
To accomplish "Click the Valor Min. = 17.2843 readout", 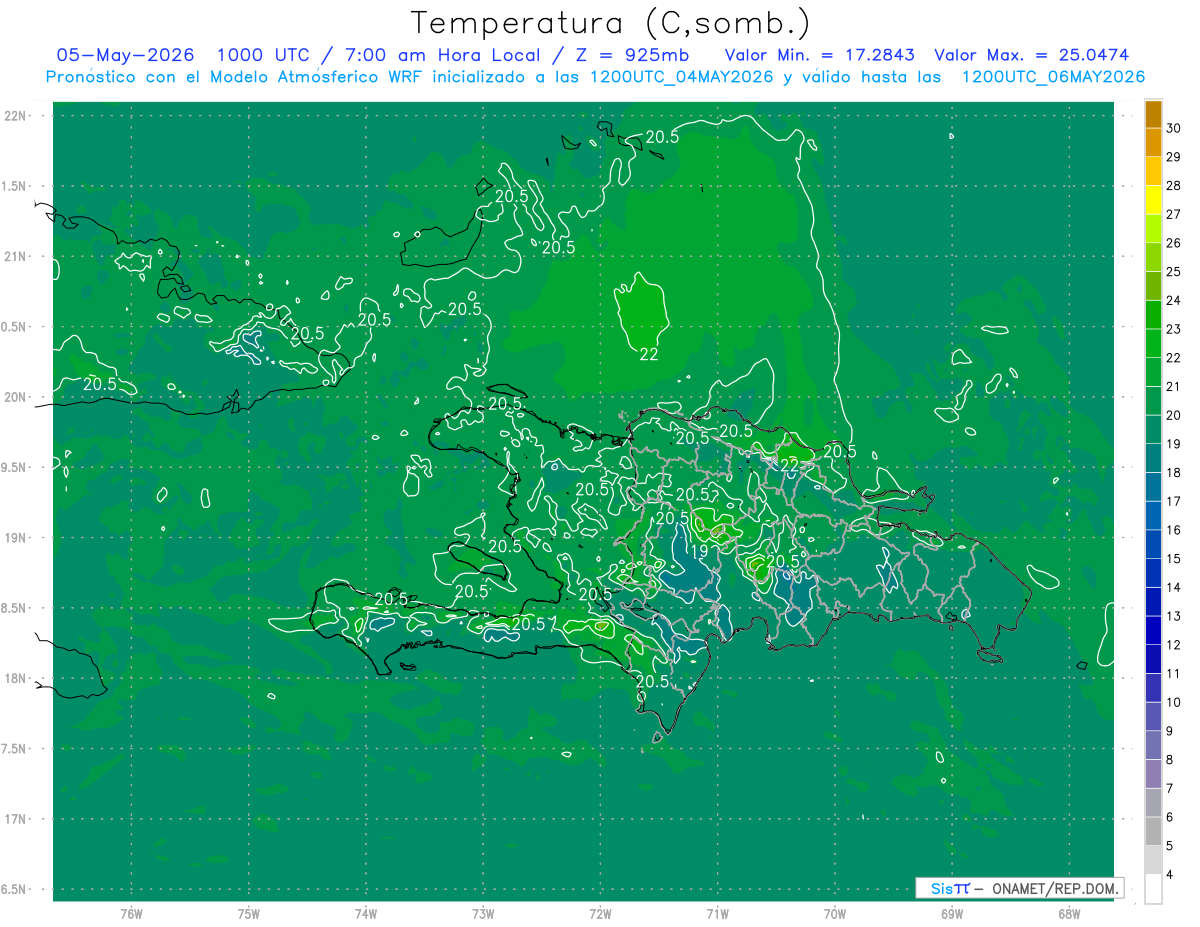I will point(821,55).
